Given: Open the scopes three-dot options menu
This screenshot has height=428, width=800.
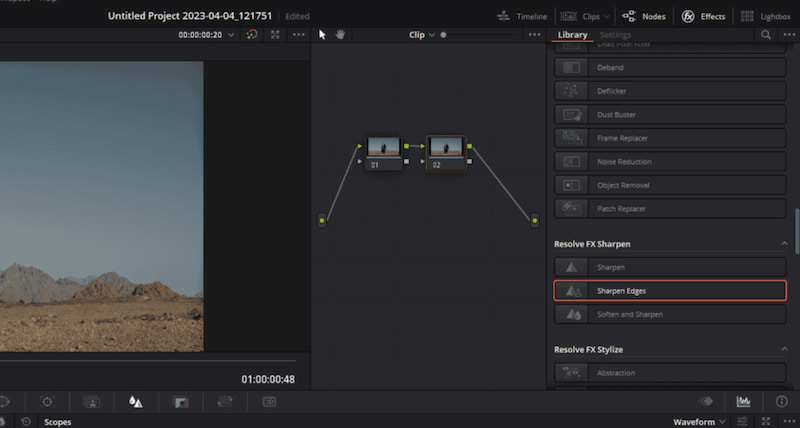Looking at the screenshot, I should [789, 422].
